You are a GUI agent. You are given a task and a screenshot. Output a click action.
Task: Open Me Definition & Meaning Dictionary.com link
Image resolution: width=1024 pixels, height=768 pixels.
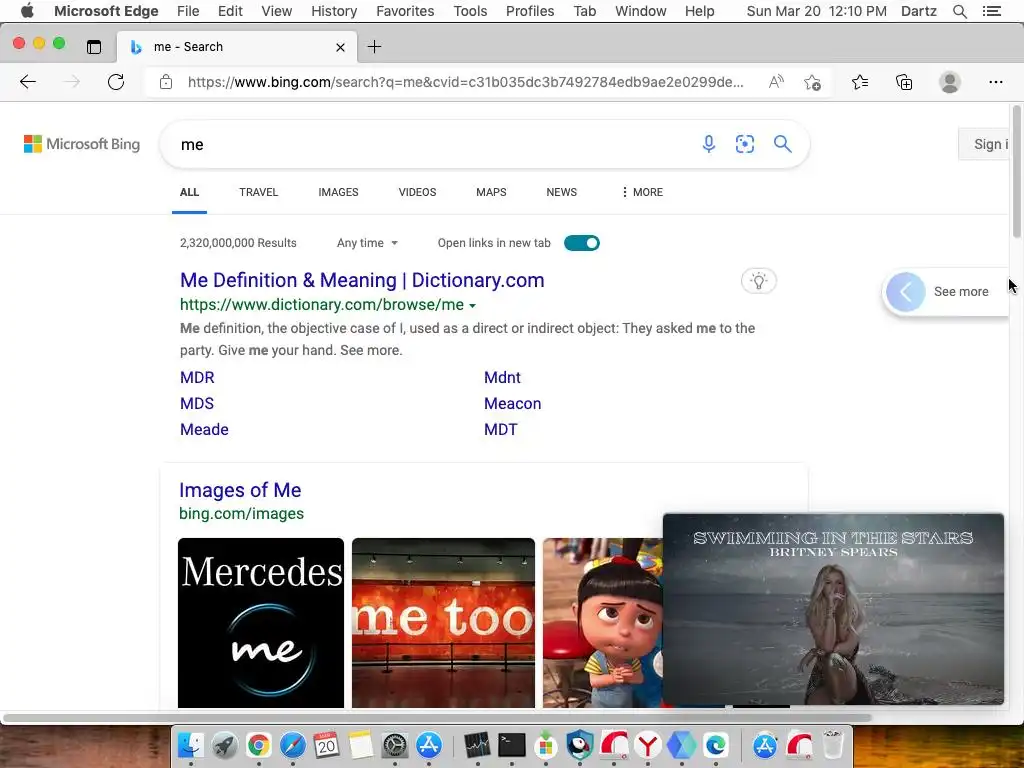[x=362, y=280]
